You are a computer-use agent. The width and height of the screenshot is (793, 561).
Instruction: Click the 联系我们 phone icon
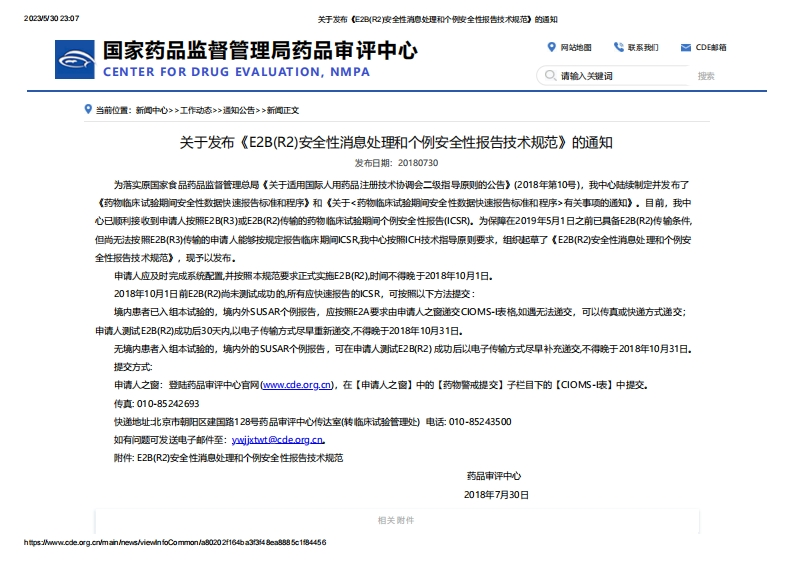[x=618, y=47]
